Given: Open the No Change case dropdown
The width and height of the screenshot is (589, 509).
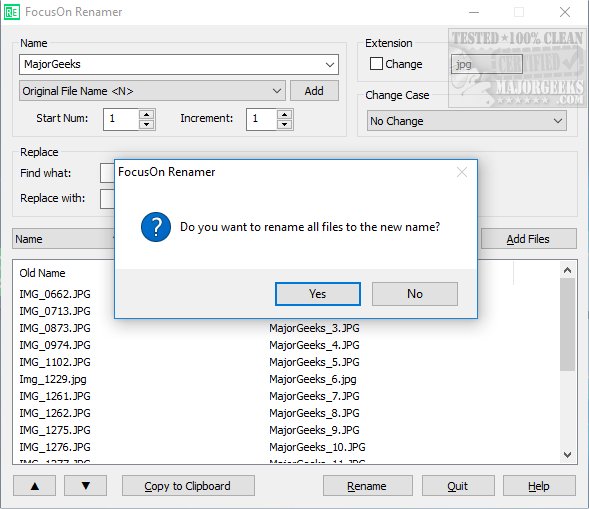Looking at the screenshot, I should point(558,121).
